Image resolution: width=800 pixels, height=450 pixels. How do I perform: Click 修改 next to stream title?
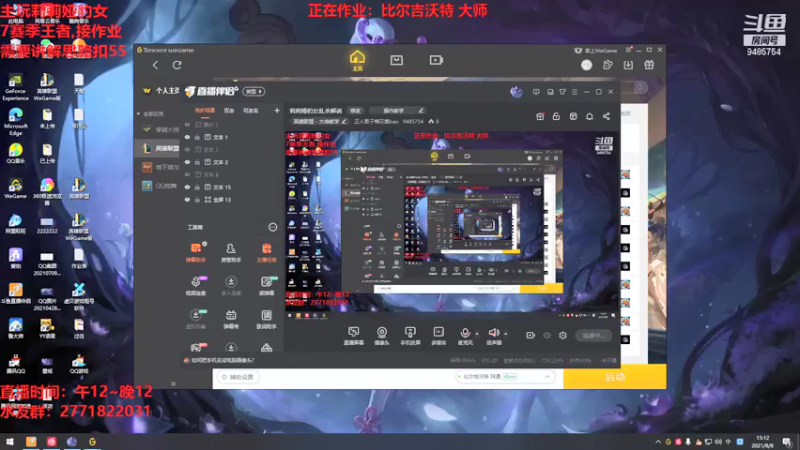355,111
